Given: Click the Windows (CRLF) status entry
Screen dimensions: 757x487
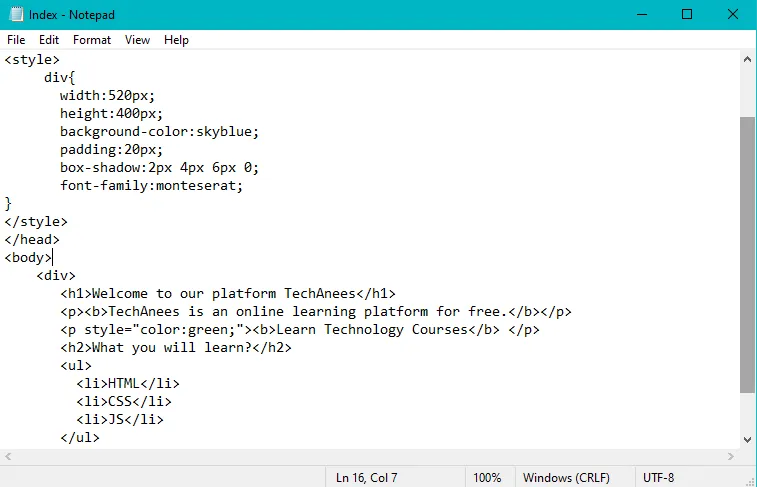Looking at the screenshot, I should [x=566, y=478].
